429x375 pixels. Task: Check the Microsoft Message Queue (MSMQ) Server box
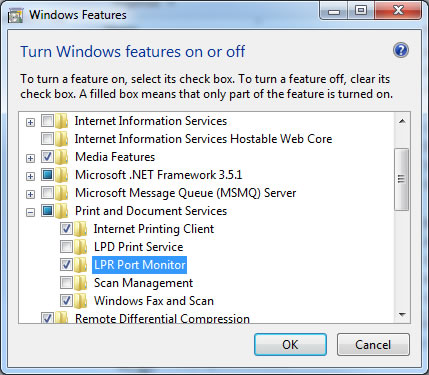tap(47, 193)
